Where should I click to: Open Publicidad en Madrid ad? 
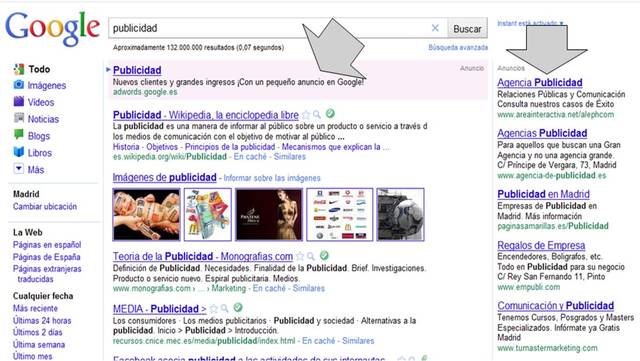(543, 194)
